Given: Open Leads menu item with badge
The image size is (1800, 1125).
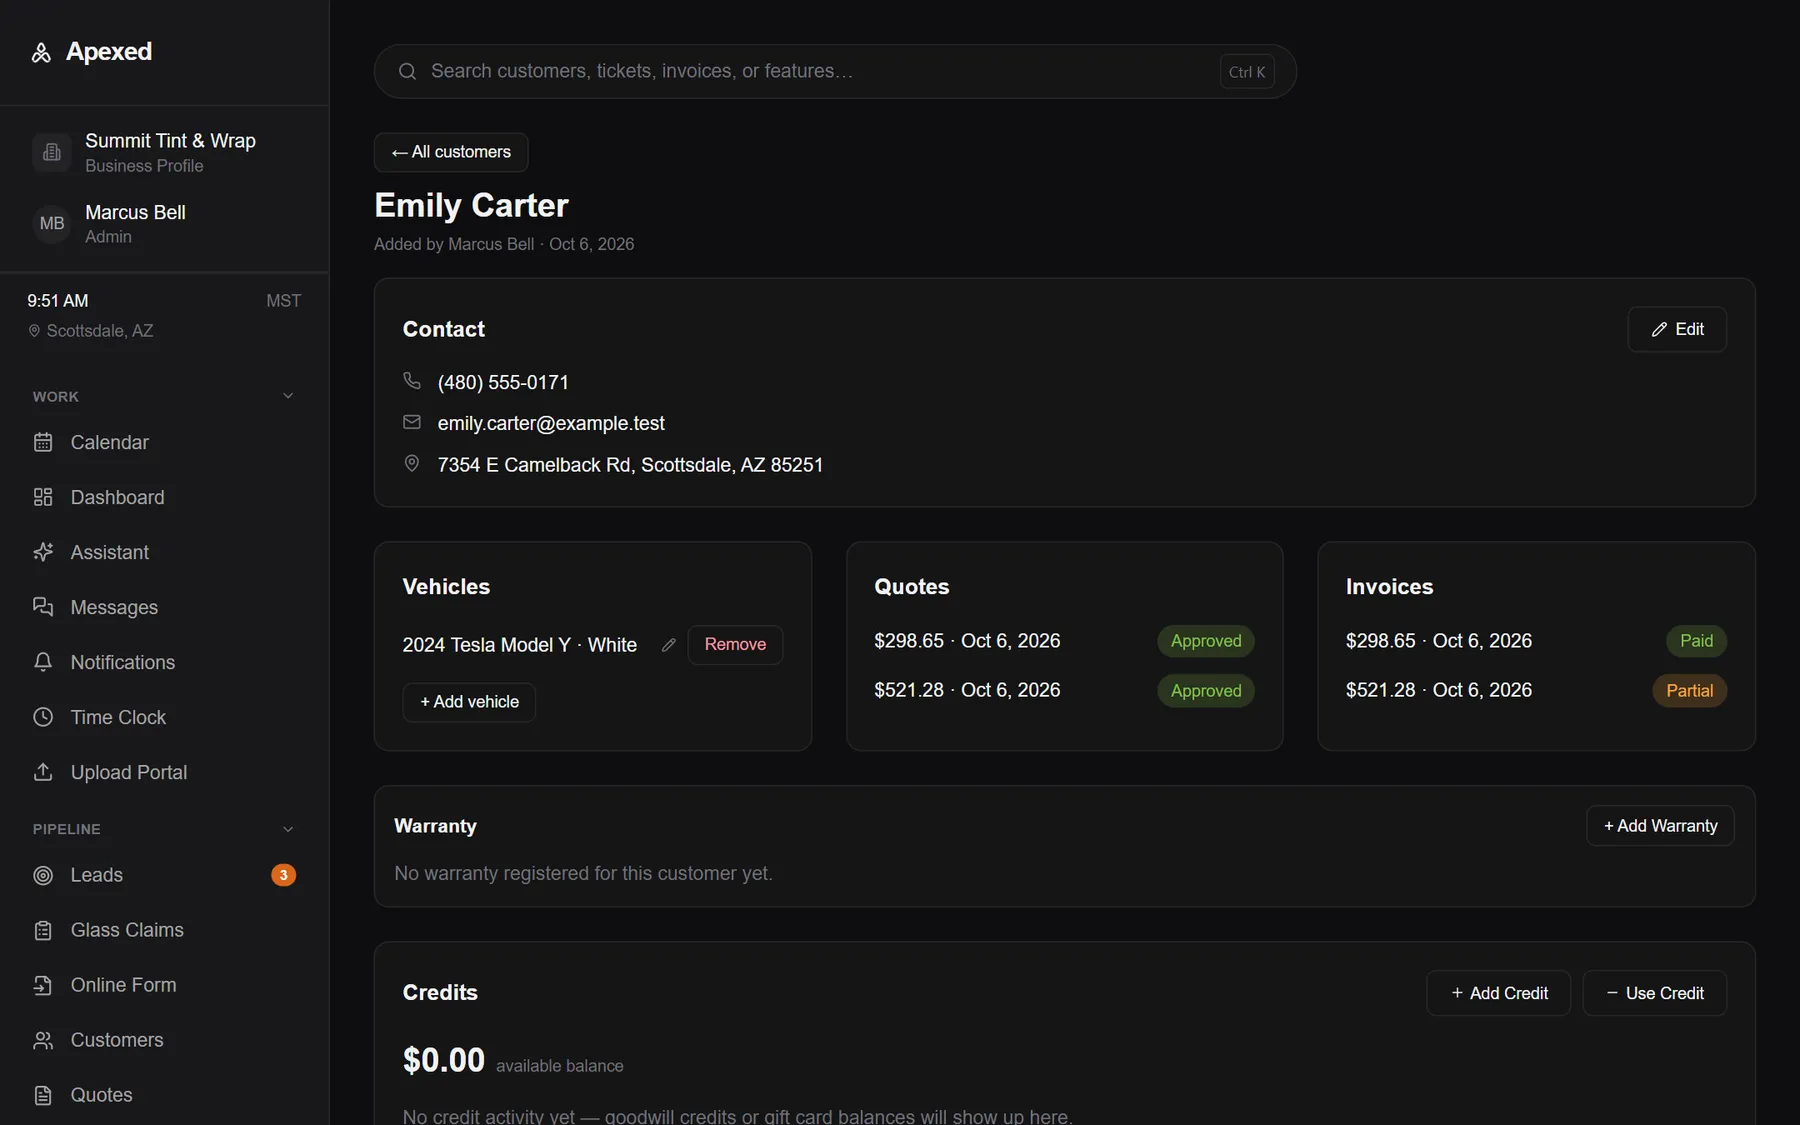Looking at the screenshot, I should pyautogui.click(x=164, y=875).
